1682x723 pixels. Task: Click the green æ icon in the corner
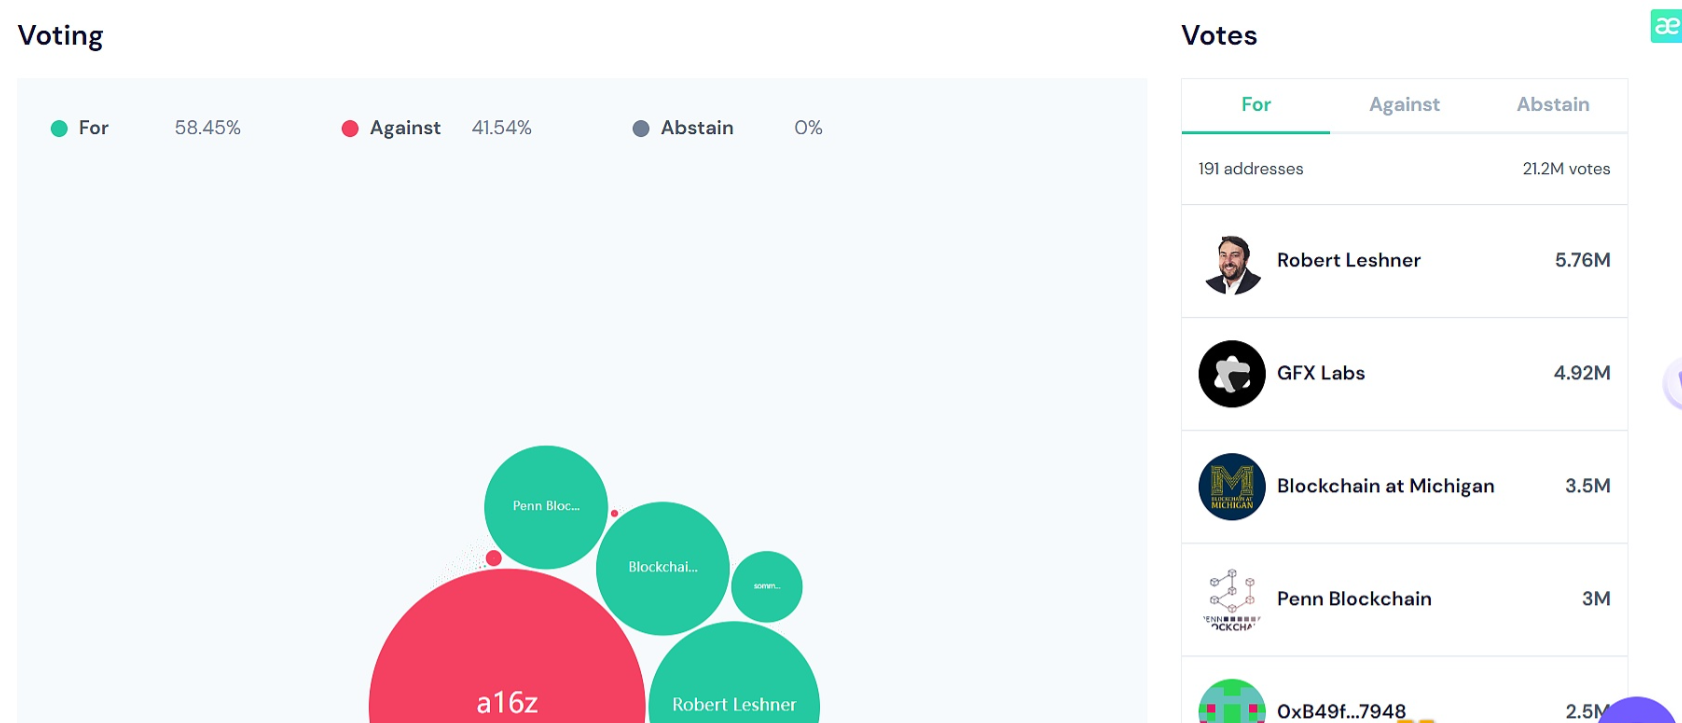(x=1665, y=26)
